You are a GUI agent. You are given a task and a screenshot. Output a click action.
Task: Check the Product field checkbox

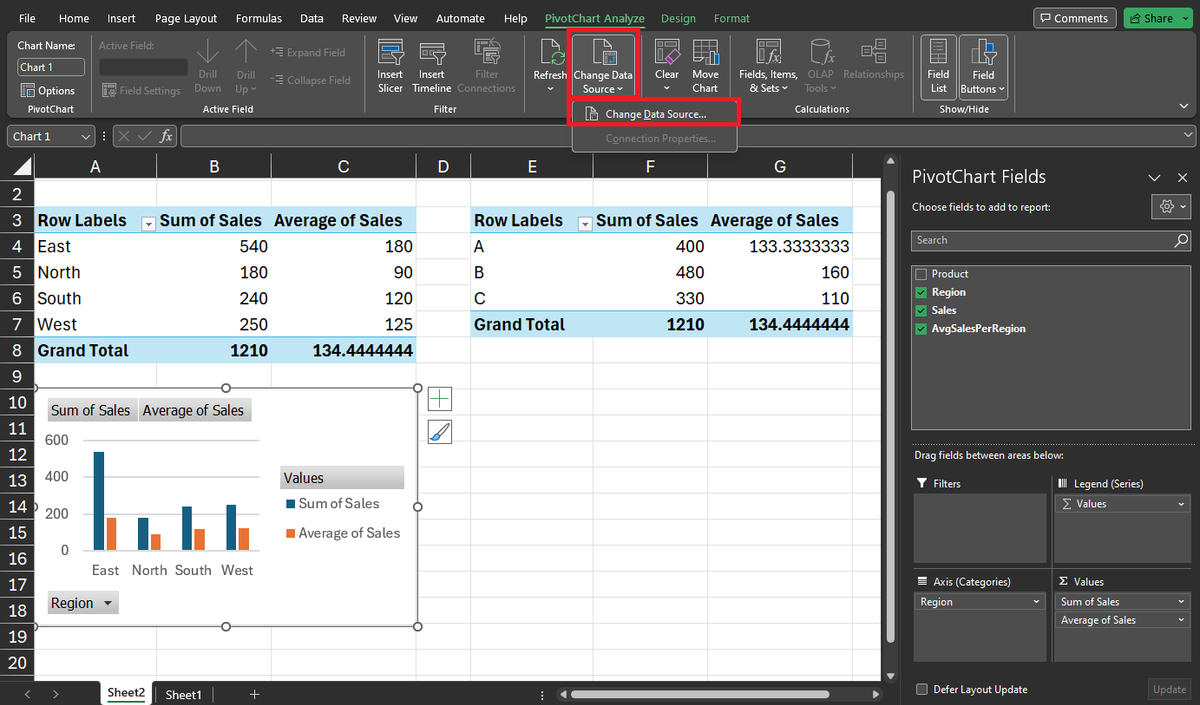[x=921, y=274]
